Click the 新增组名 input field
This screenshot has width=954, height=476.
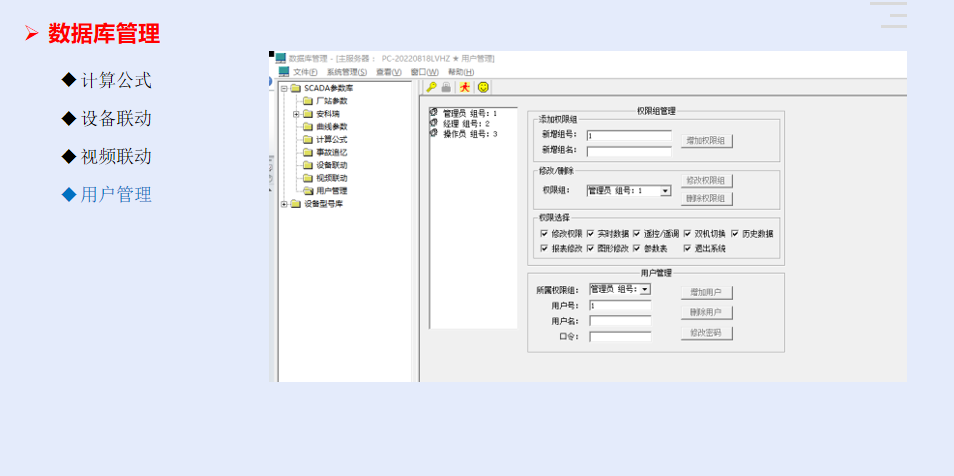[x=629, y=151]
